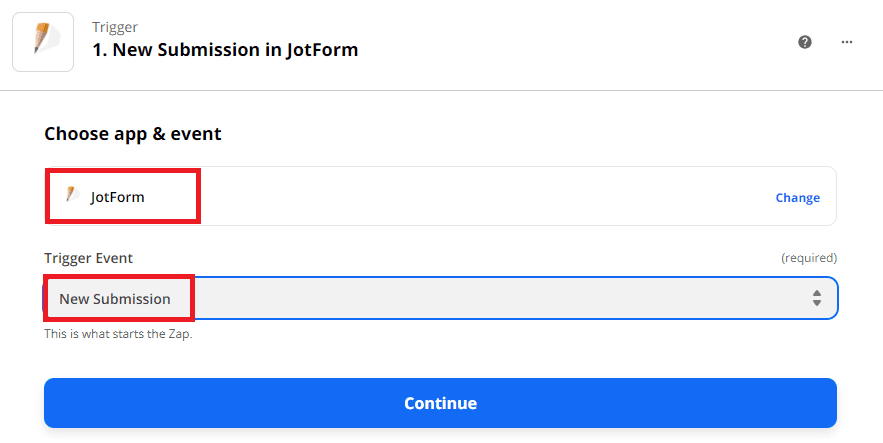
Task: Open the three-dot more options menu
Action: click(847, 42)
